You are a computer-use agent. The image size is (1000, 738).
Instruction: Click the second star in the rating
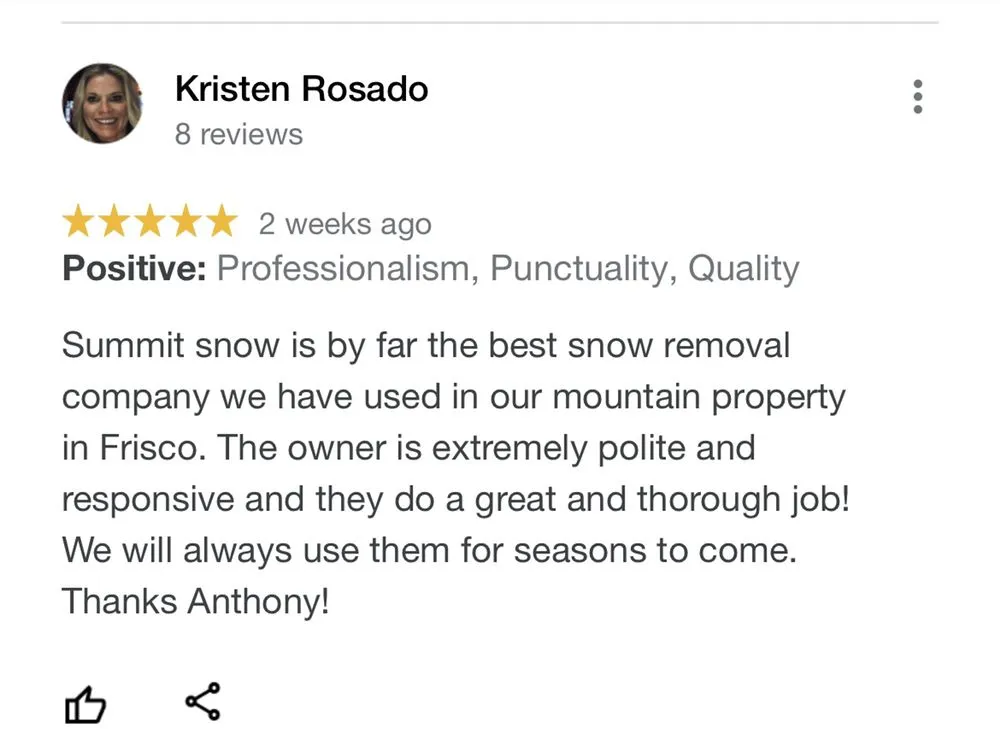[114, 220]
